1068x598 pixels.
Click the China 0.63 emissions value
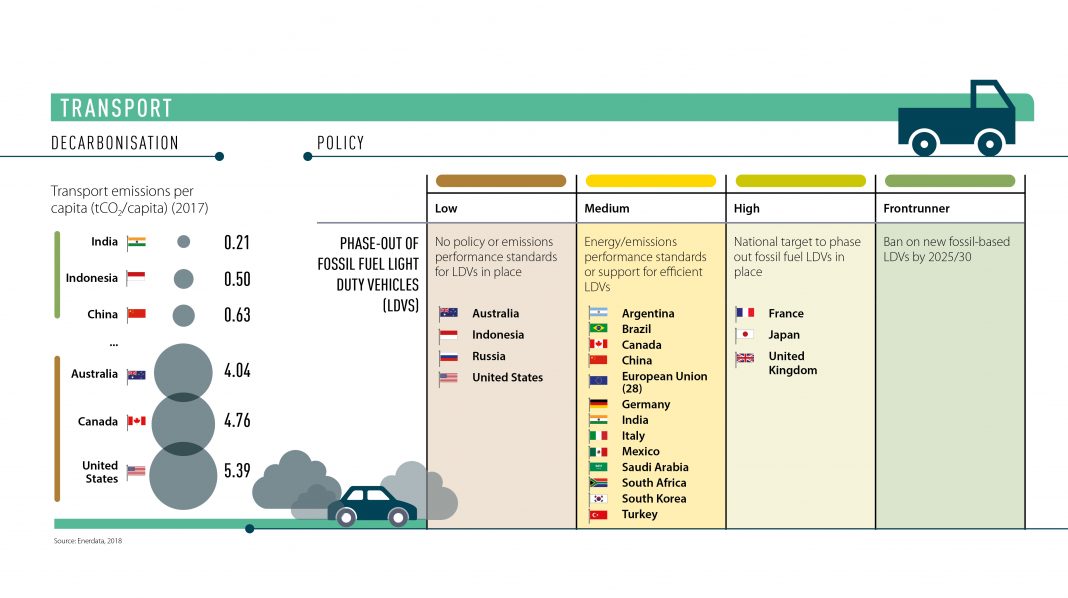pos(237,315)
